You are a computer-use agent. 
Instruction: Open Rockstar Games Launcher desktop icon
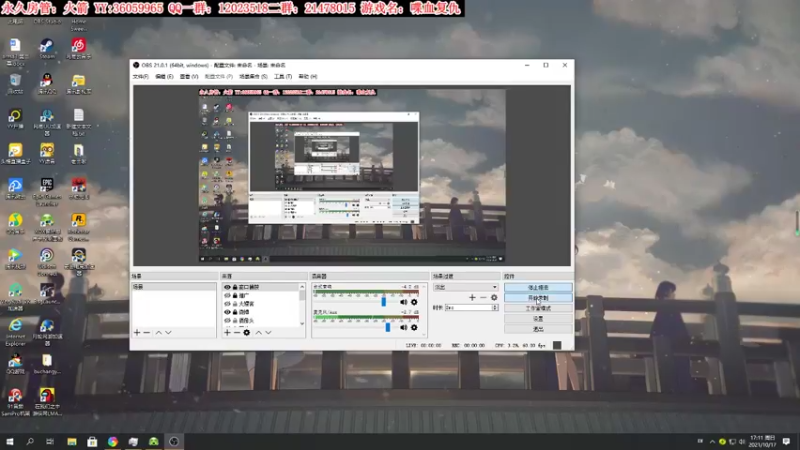[x=78, y=228]
